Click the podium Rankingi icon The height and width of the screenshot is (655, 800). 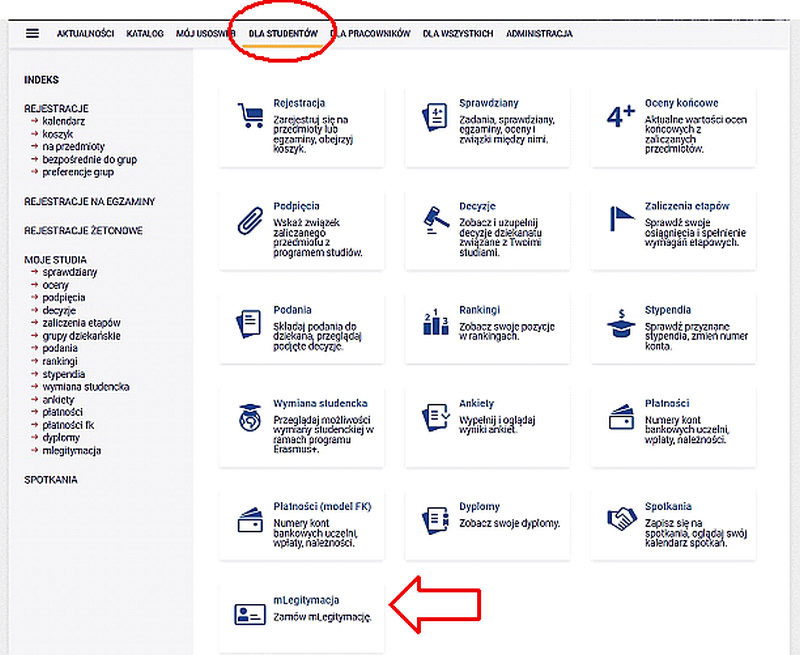click(x=435, y=322)
